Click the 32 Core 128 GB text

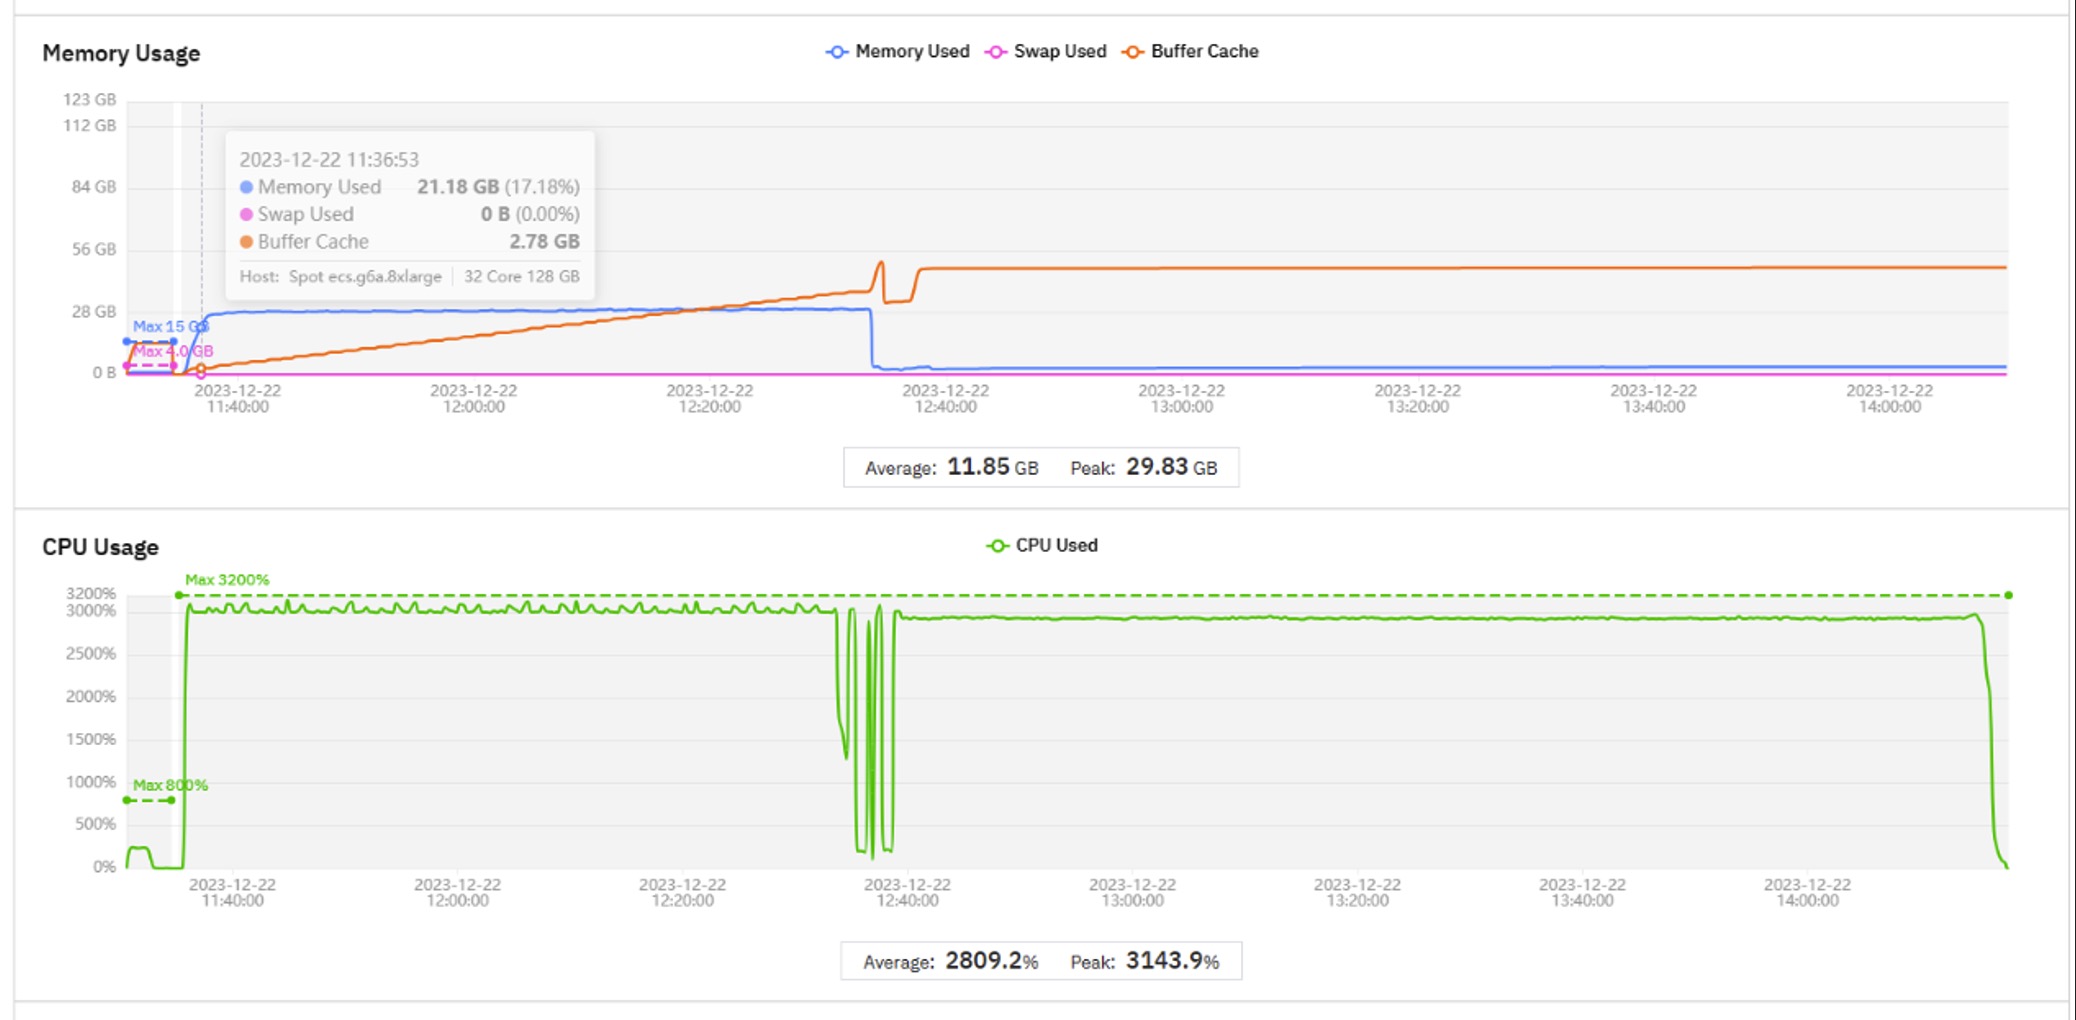521,276
